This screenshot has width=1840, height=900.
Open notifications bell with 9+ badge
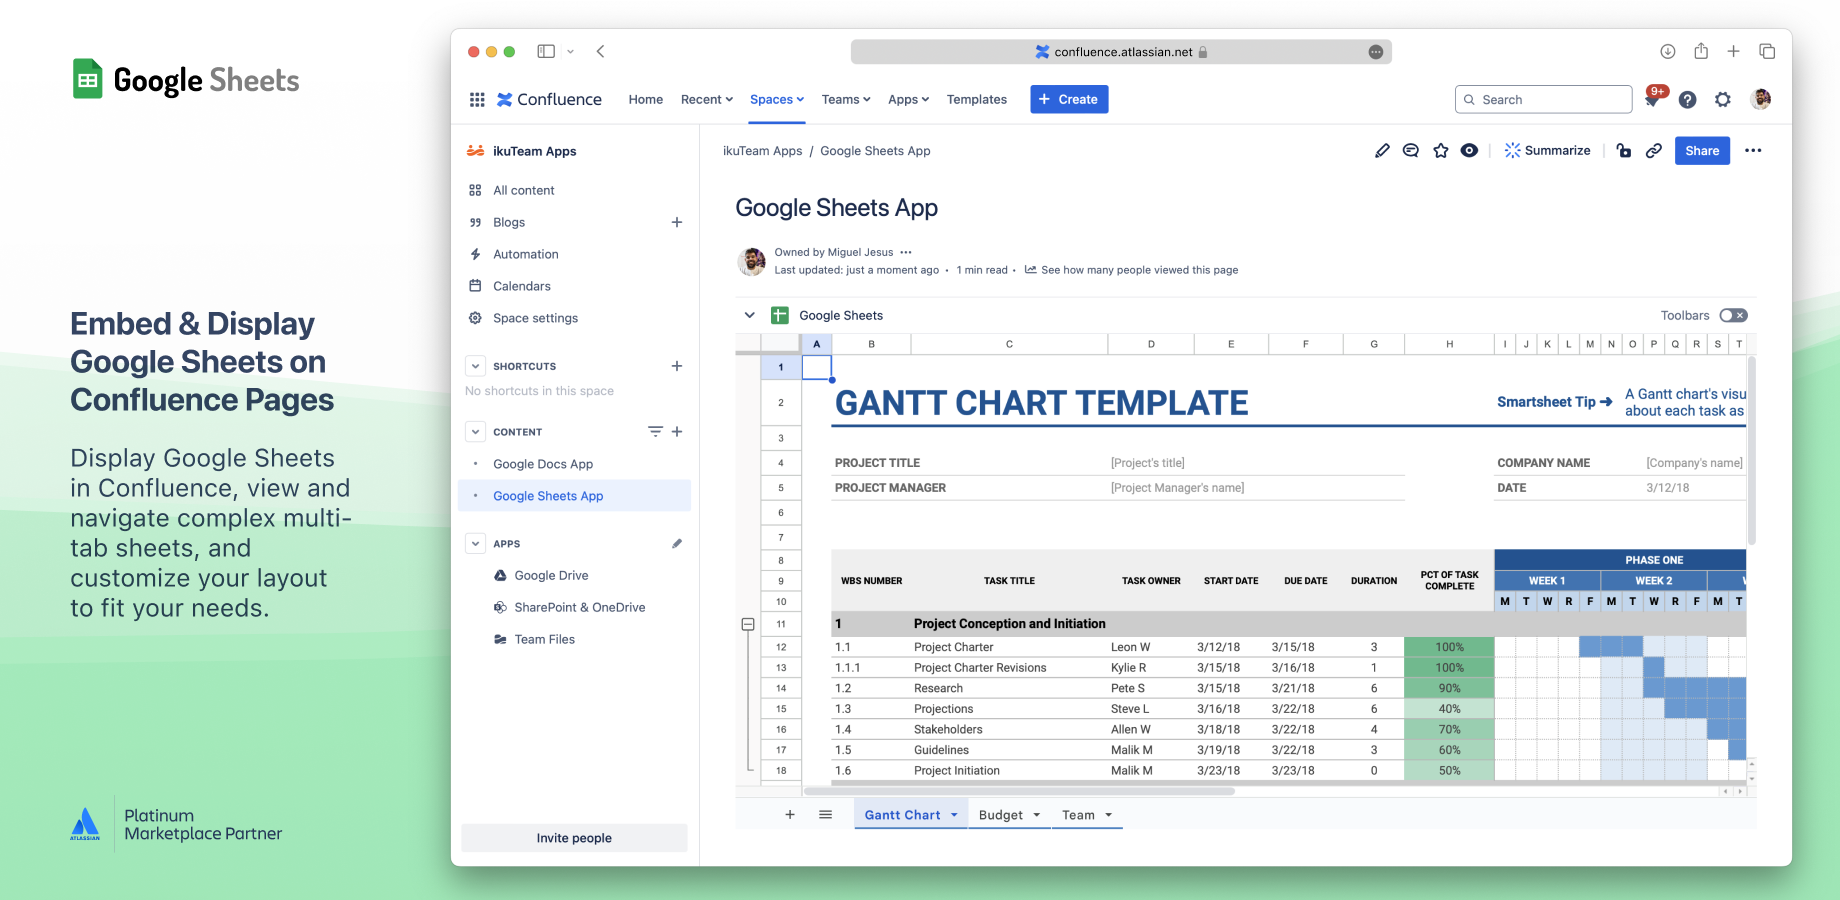coord(1652,99)
